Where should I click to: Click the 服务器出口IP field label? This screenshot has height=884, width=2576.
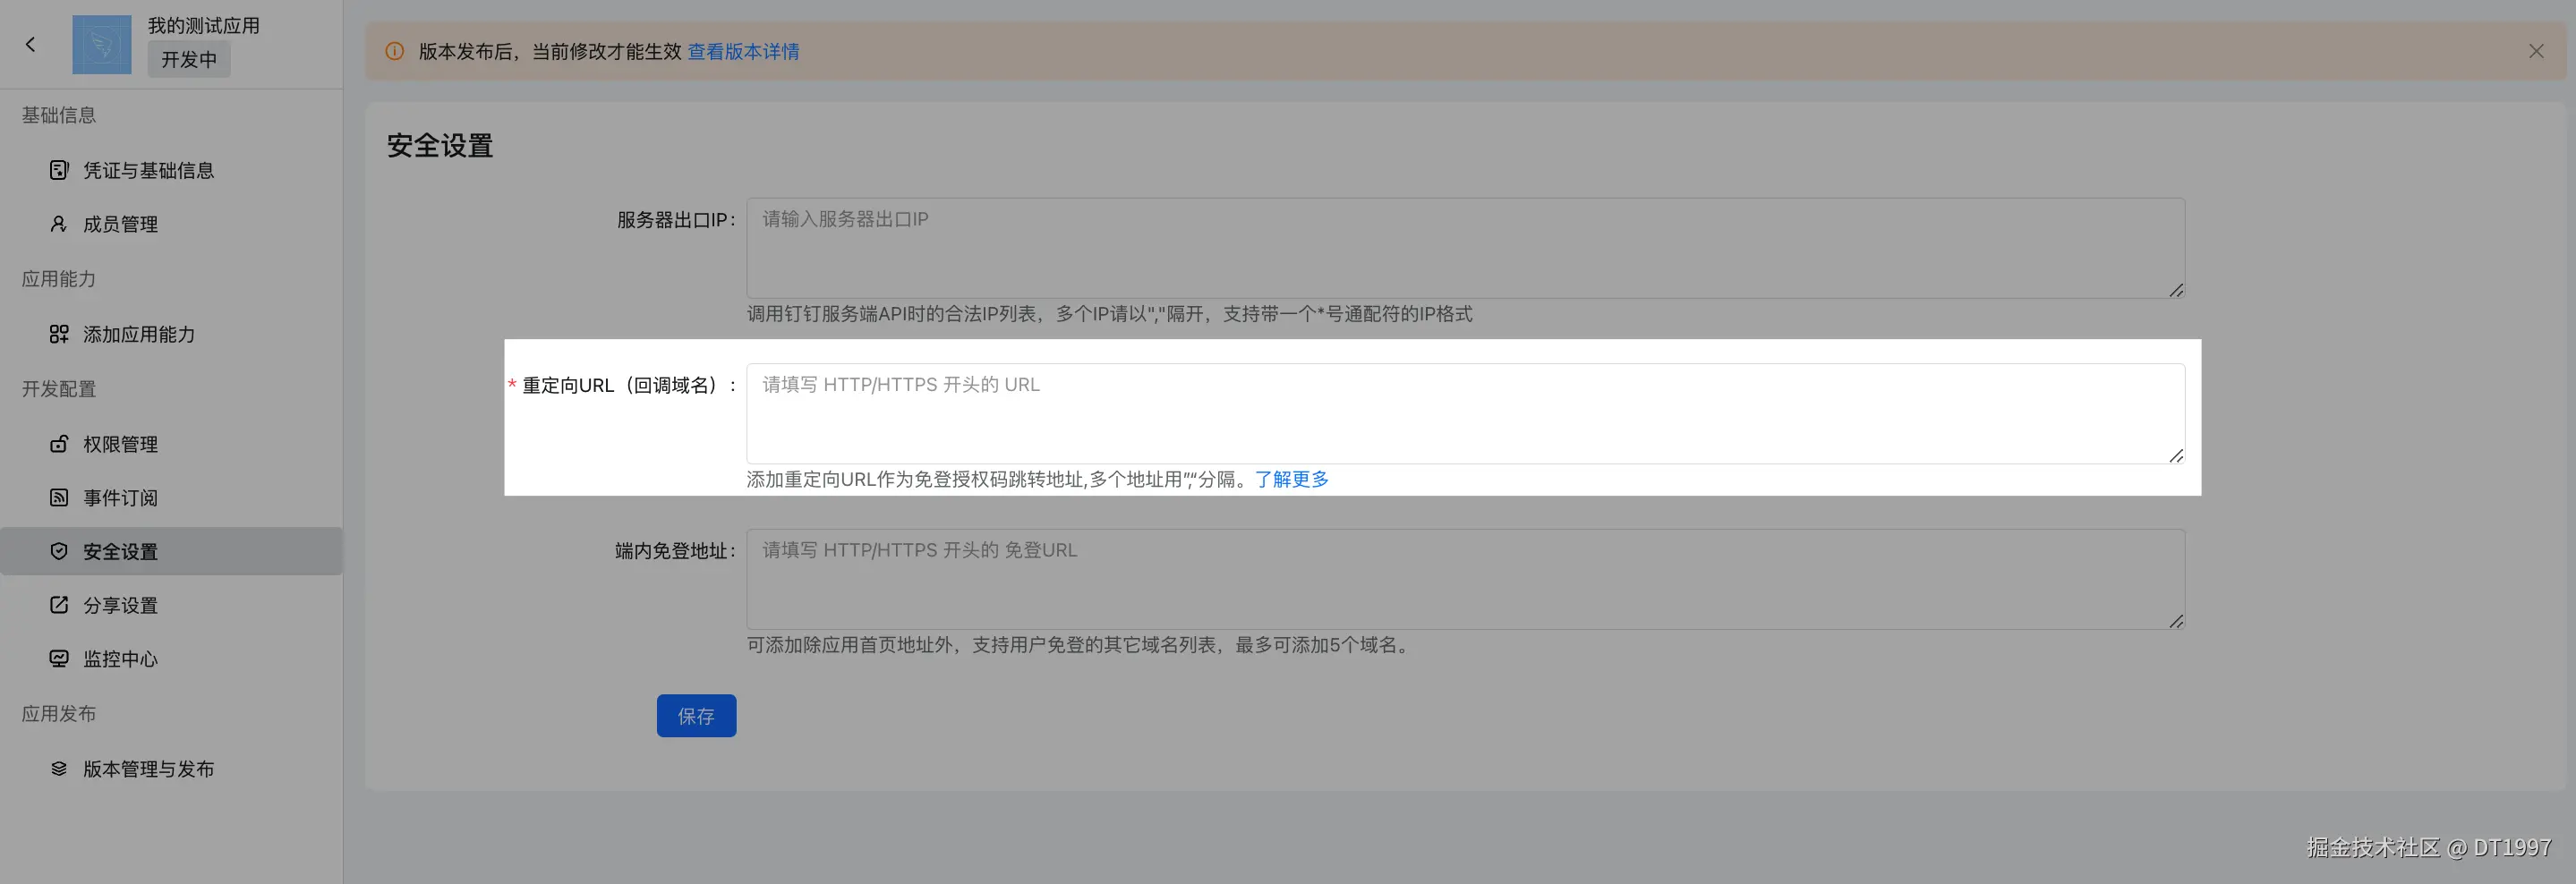coord(676,220)
